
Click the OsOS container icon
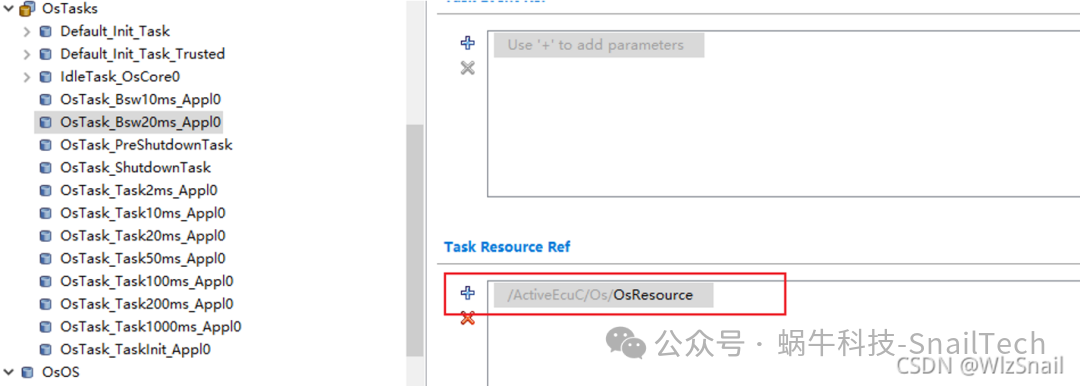[x=28, y=372]
